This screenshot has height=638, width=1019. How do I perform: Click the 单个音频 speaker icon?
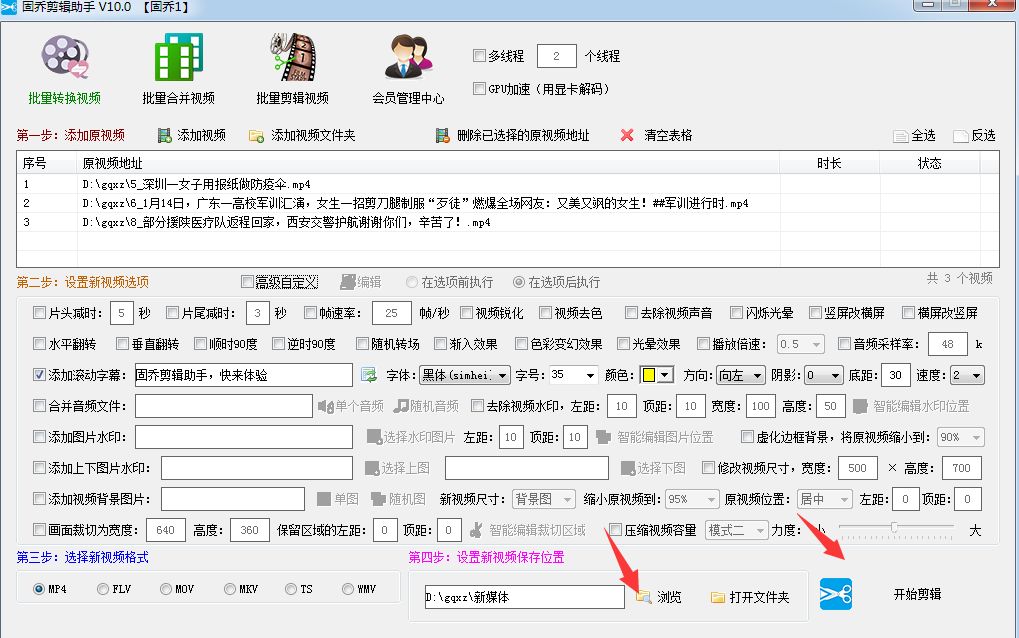coord(325,406)
